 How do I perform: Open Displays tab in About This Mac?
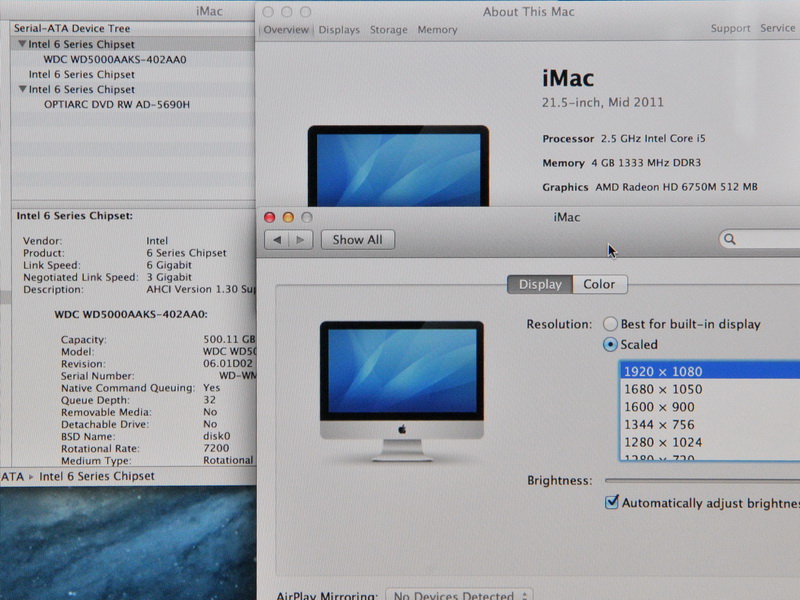pyautogui.click(x=339, y=30)
